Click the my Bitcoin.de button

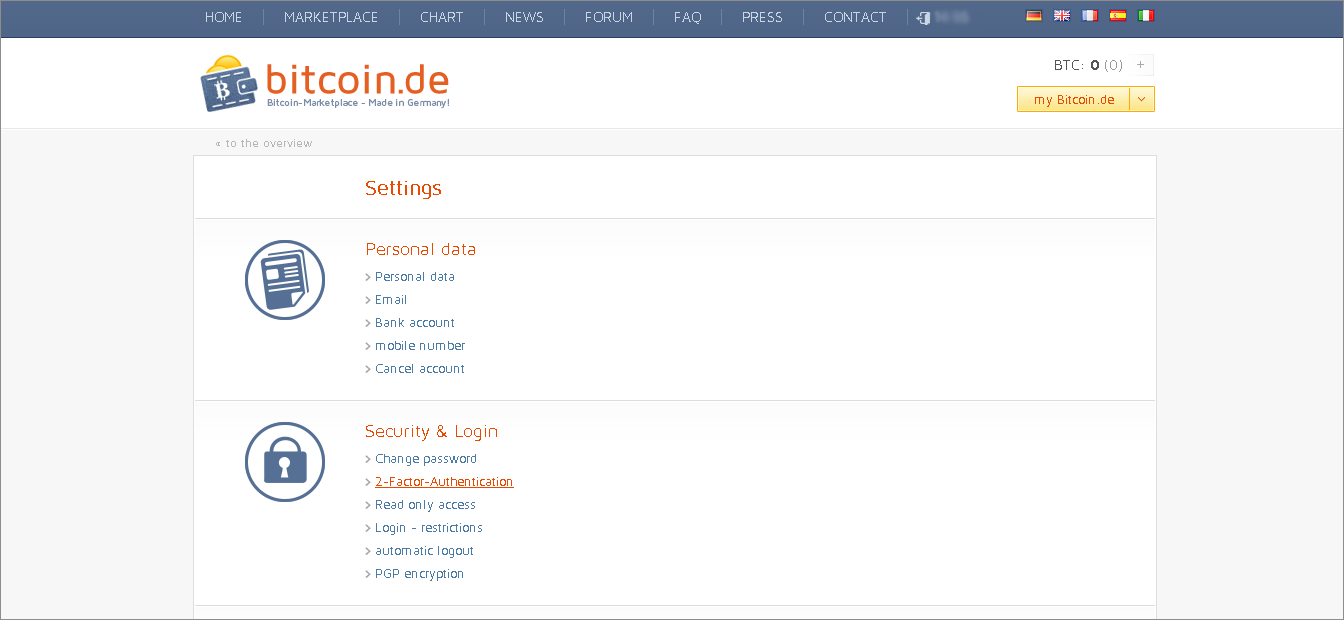(1074, 99)
